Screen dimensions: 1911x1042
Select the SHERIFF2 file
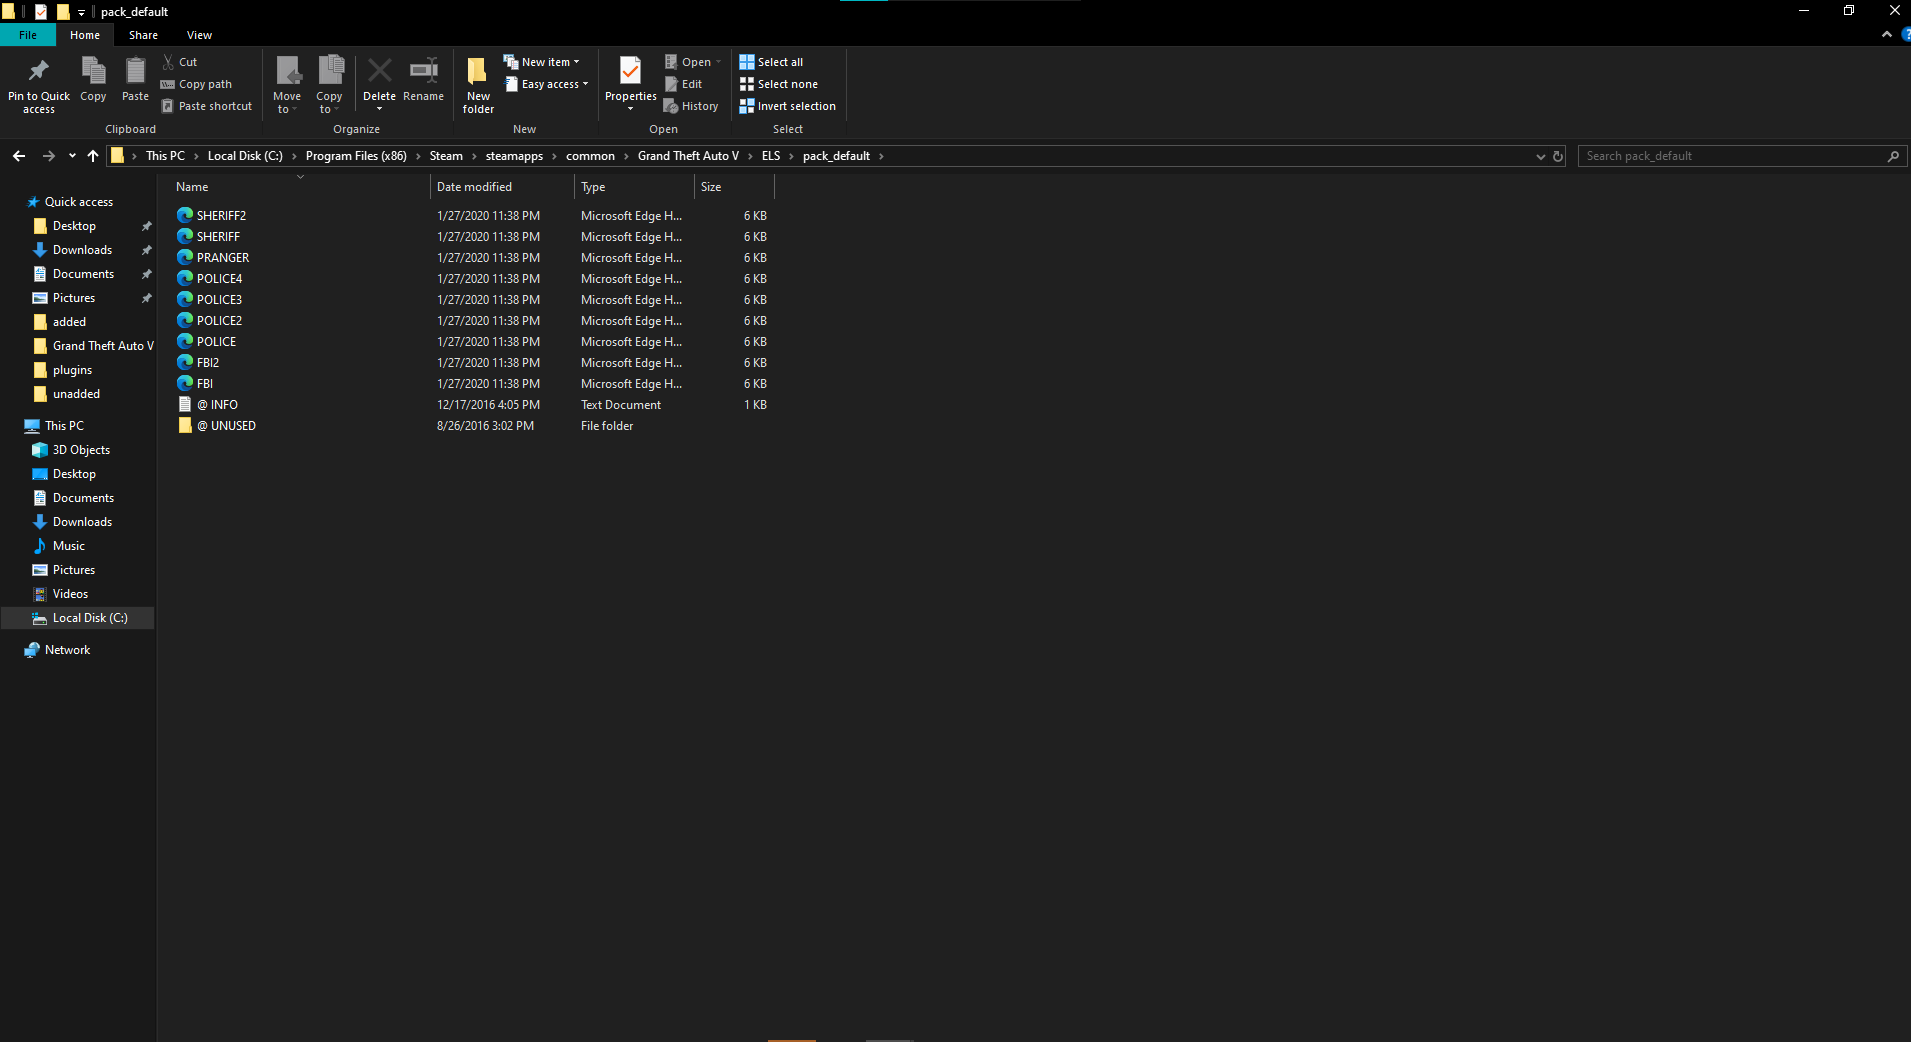221,216
